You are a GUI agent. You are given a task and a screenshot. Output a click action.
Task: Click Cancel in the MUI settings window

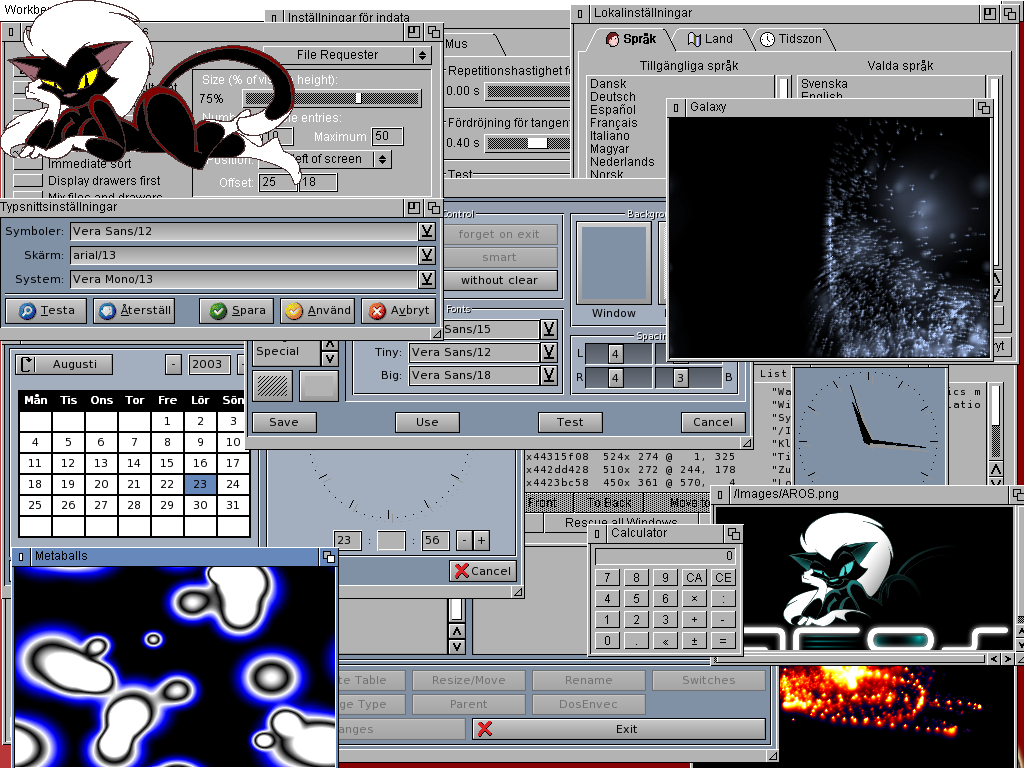(712, 422)
